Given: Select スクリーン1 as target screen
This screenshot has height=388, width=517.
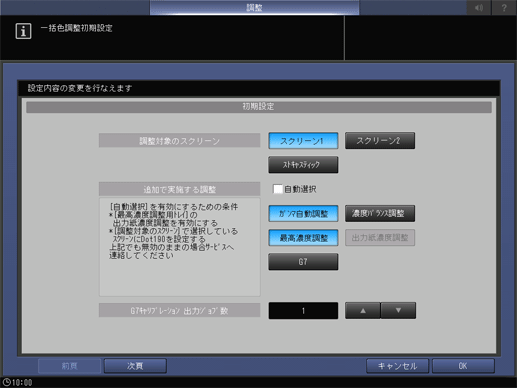Looking at the screenshot, I should tap(303, 141).
